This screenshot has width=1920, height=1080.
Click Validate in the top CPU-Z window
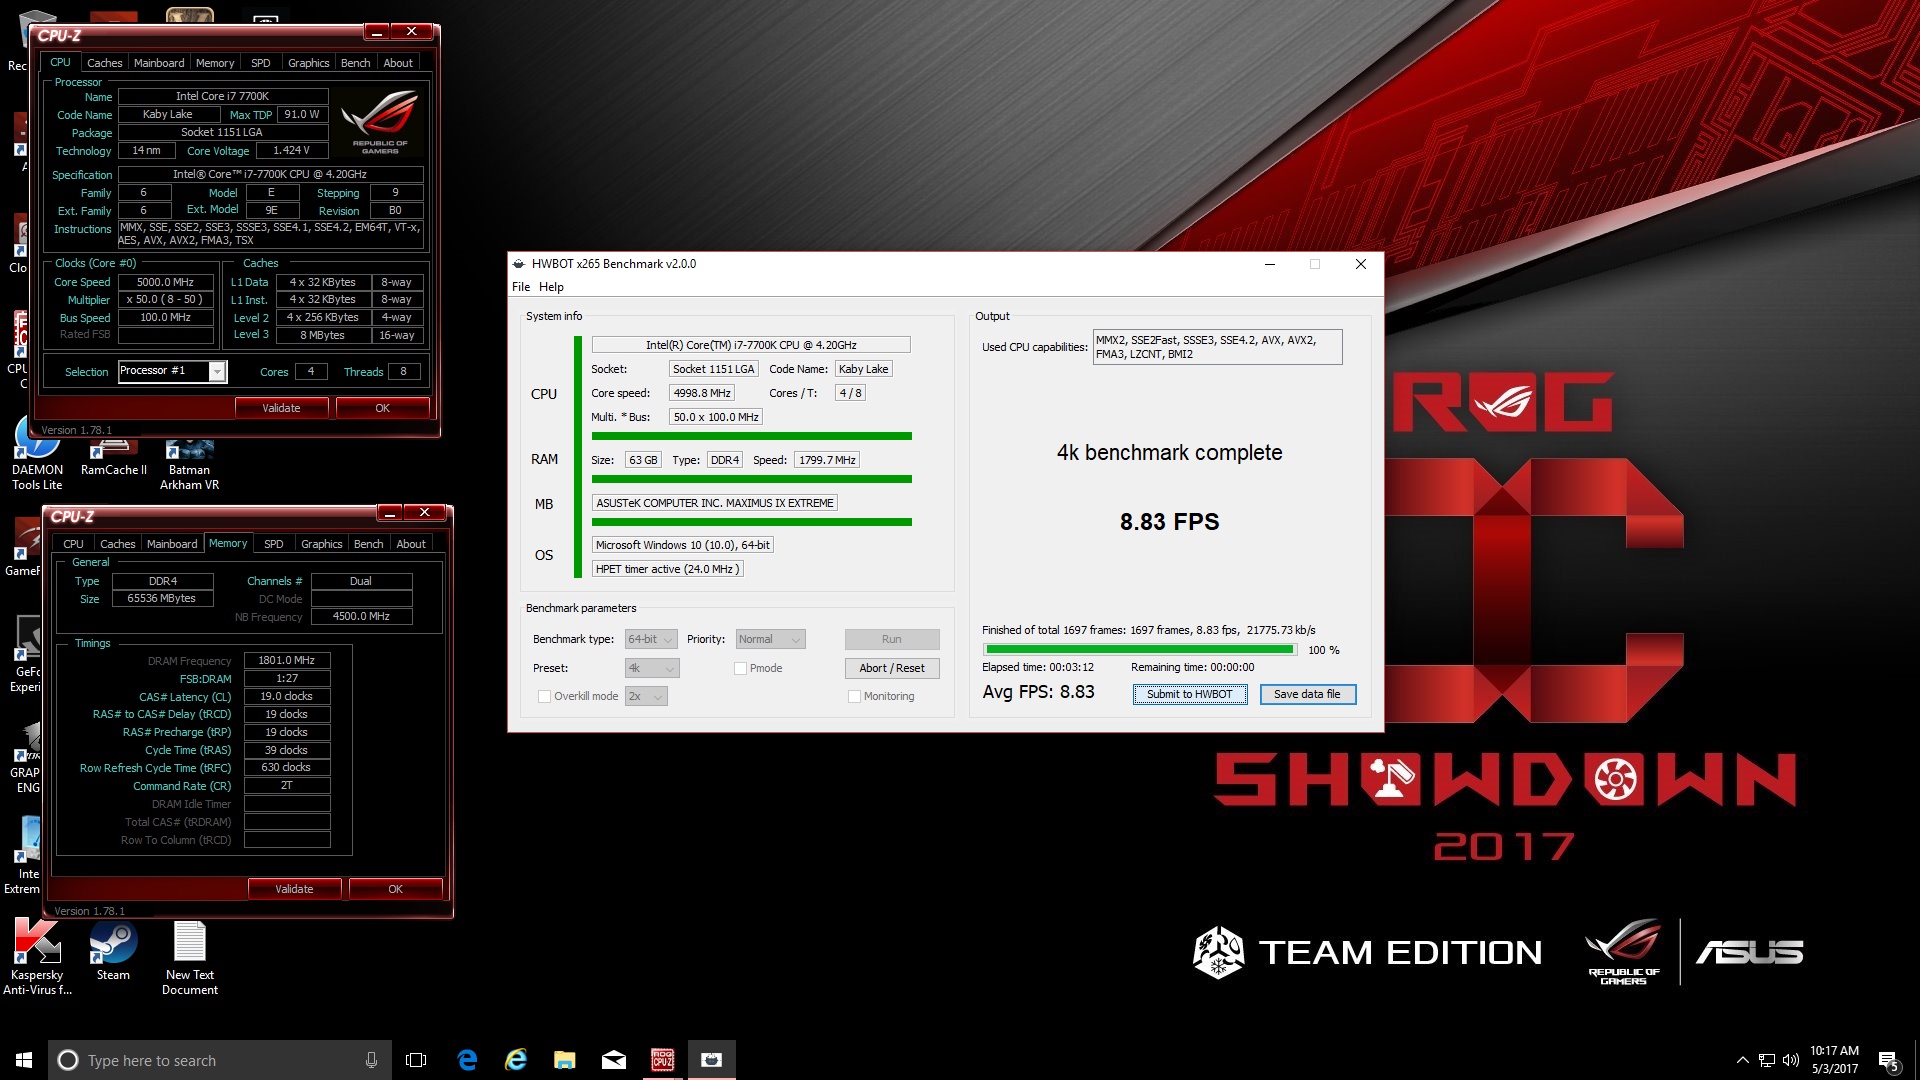(281, 408)
